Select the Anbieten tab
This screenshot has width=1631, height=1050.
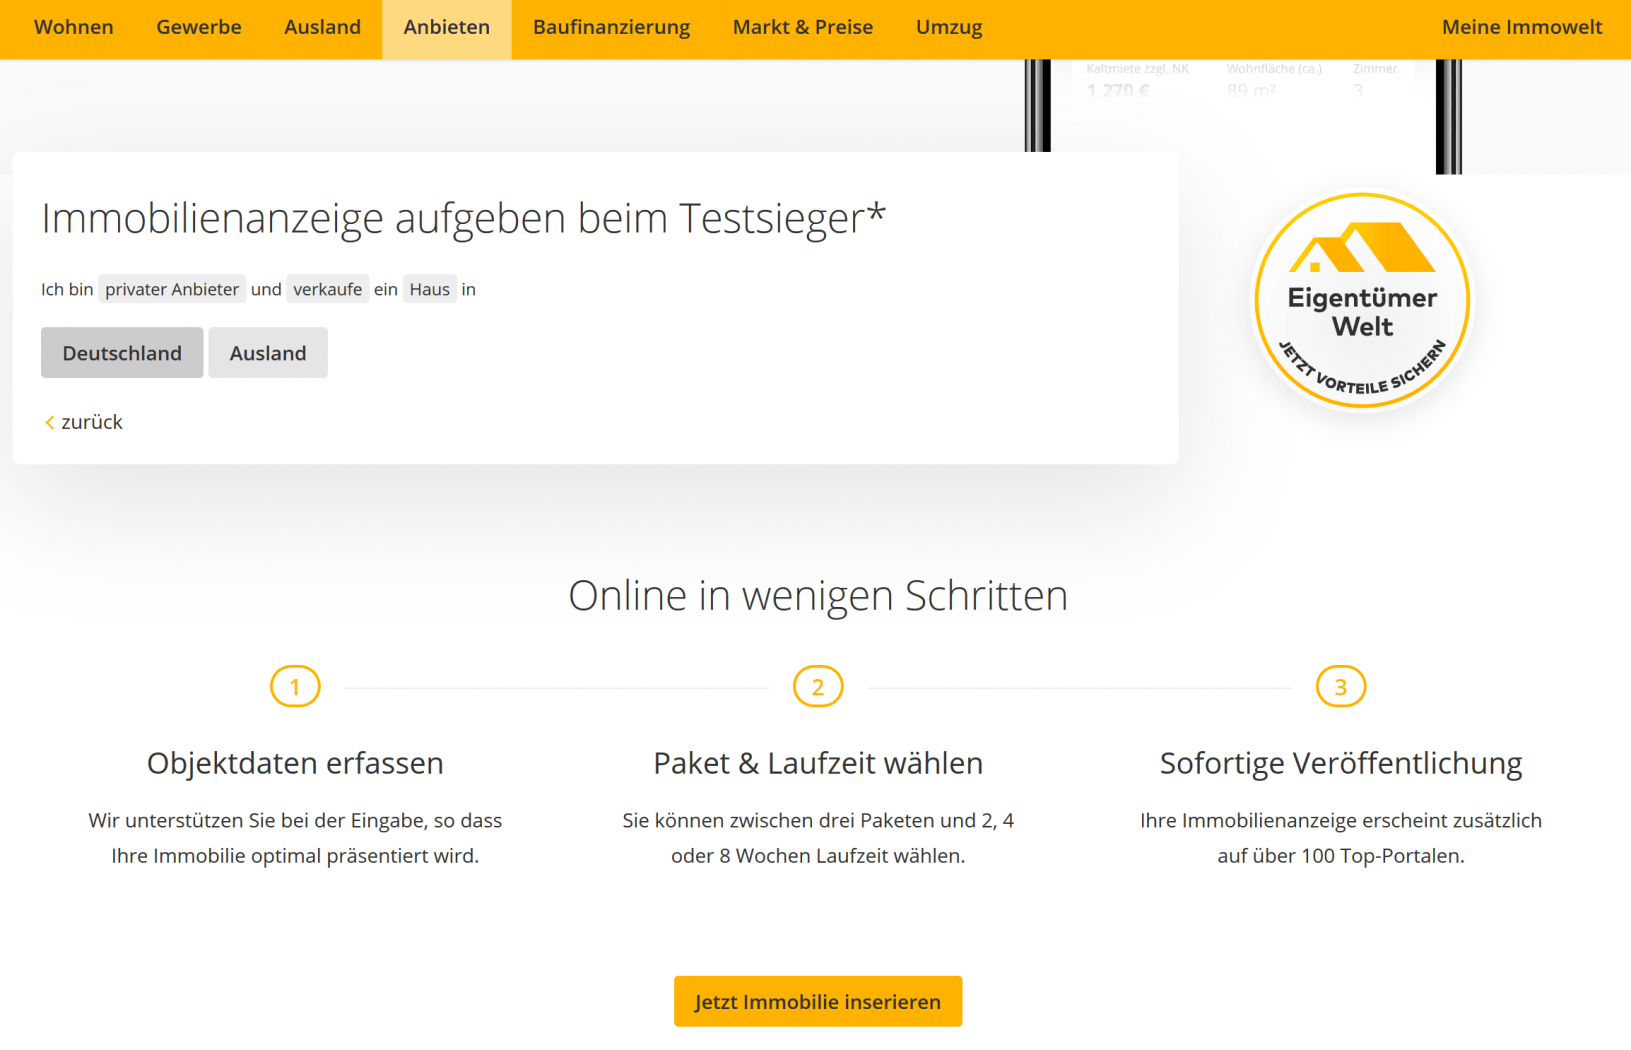pyautogui.click(x=447, y=28)
